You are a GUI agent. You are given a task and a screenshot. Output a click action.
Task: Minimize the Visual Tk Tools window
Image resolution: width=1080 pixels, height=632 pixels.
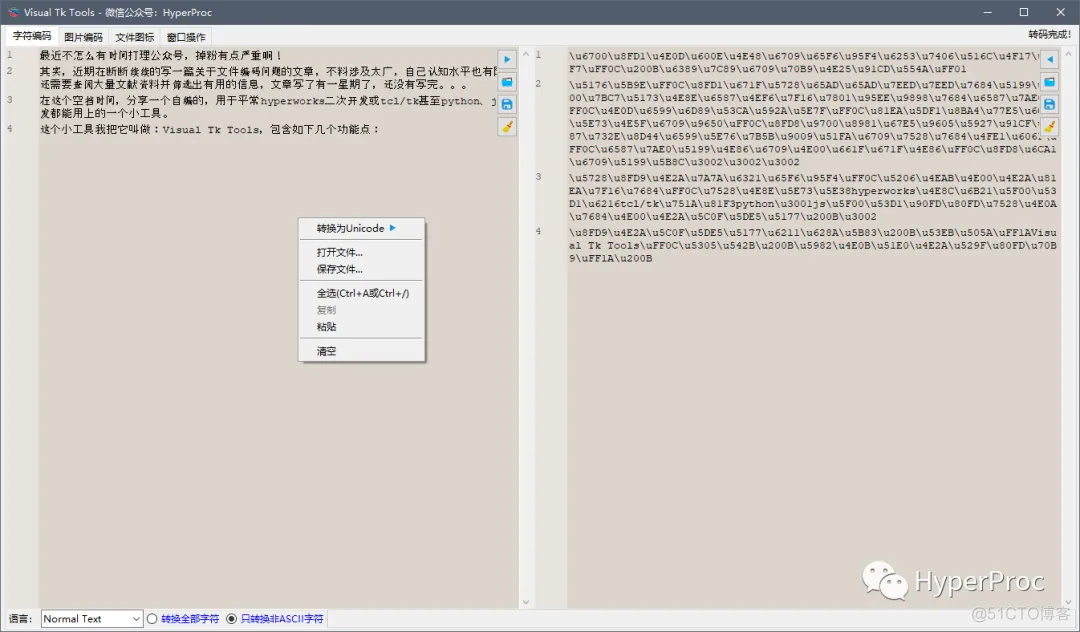pyautogui.click(x=988, y=12)
